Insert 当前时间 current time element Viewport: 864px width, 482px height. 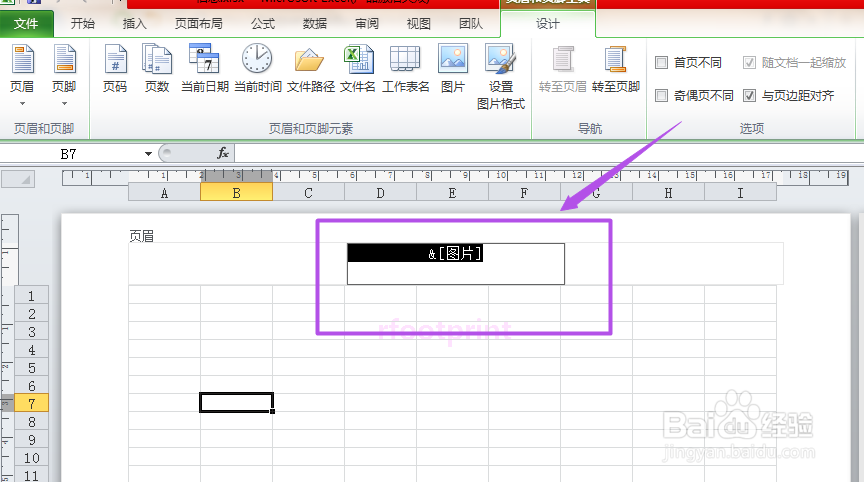[x=257, y=69]
